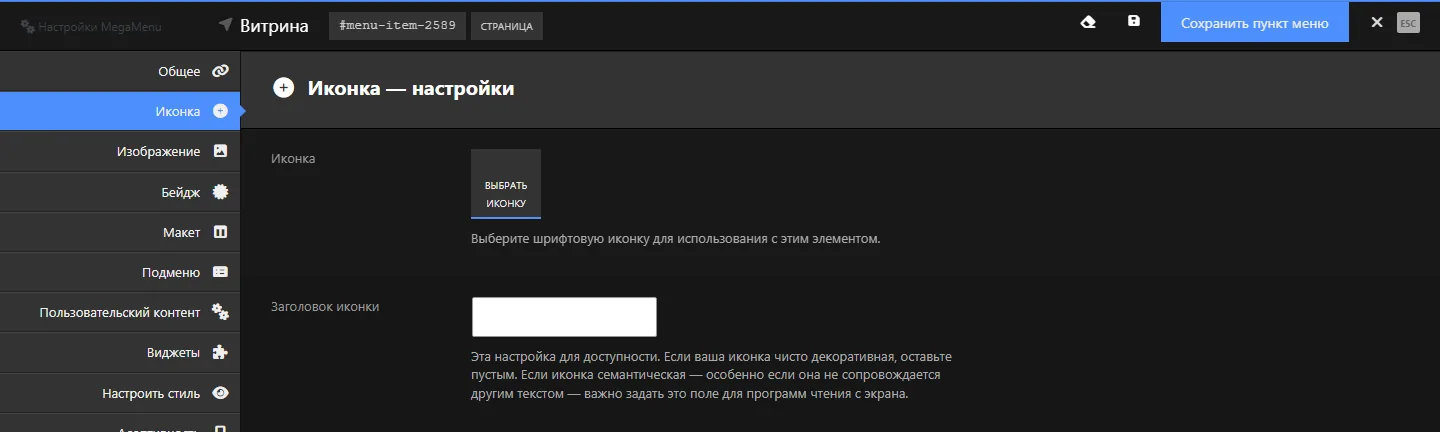Click the eraser icon in the top bar
The height and width of the screenshot is (432, 1440).
point(1089,22)
